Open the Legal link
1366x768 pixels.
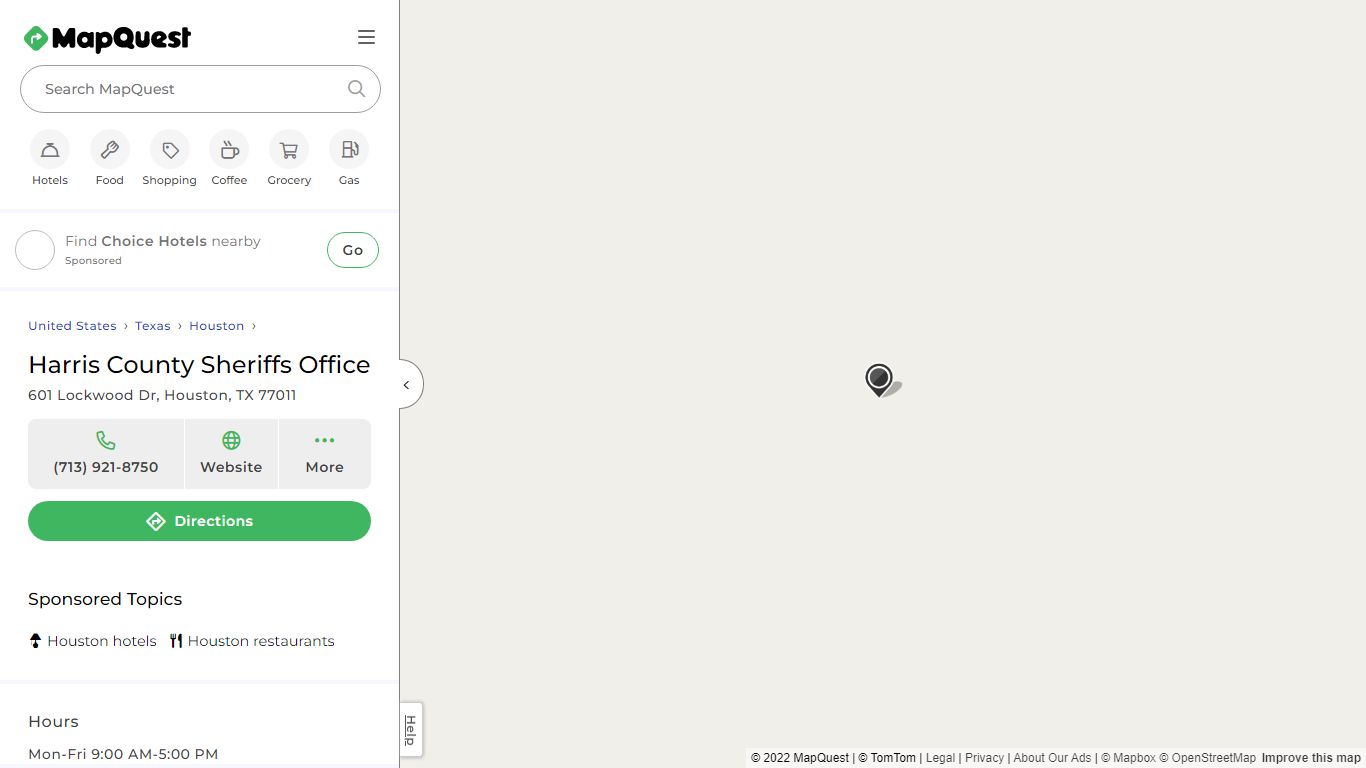click(940, 758)
